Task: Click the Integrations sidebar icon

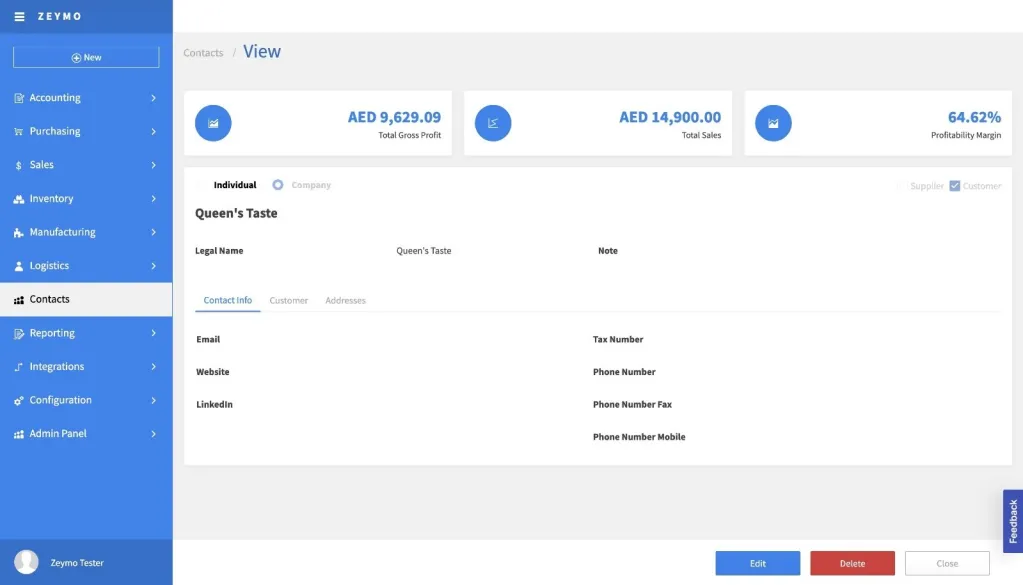Action: [x=18, y=367]
